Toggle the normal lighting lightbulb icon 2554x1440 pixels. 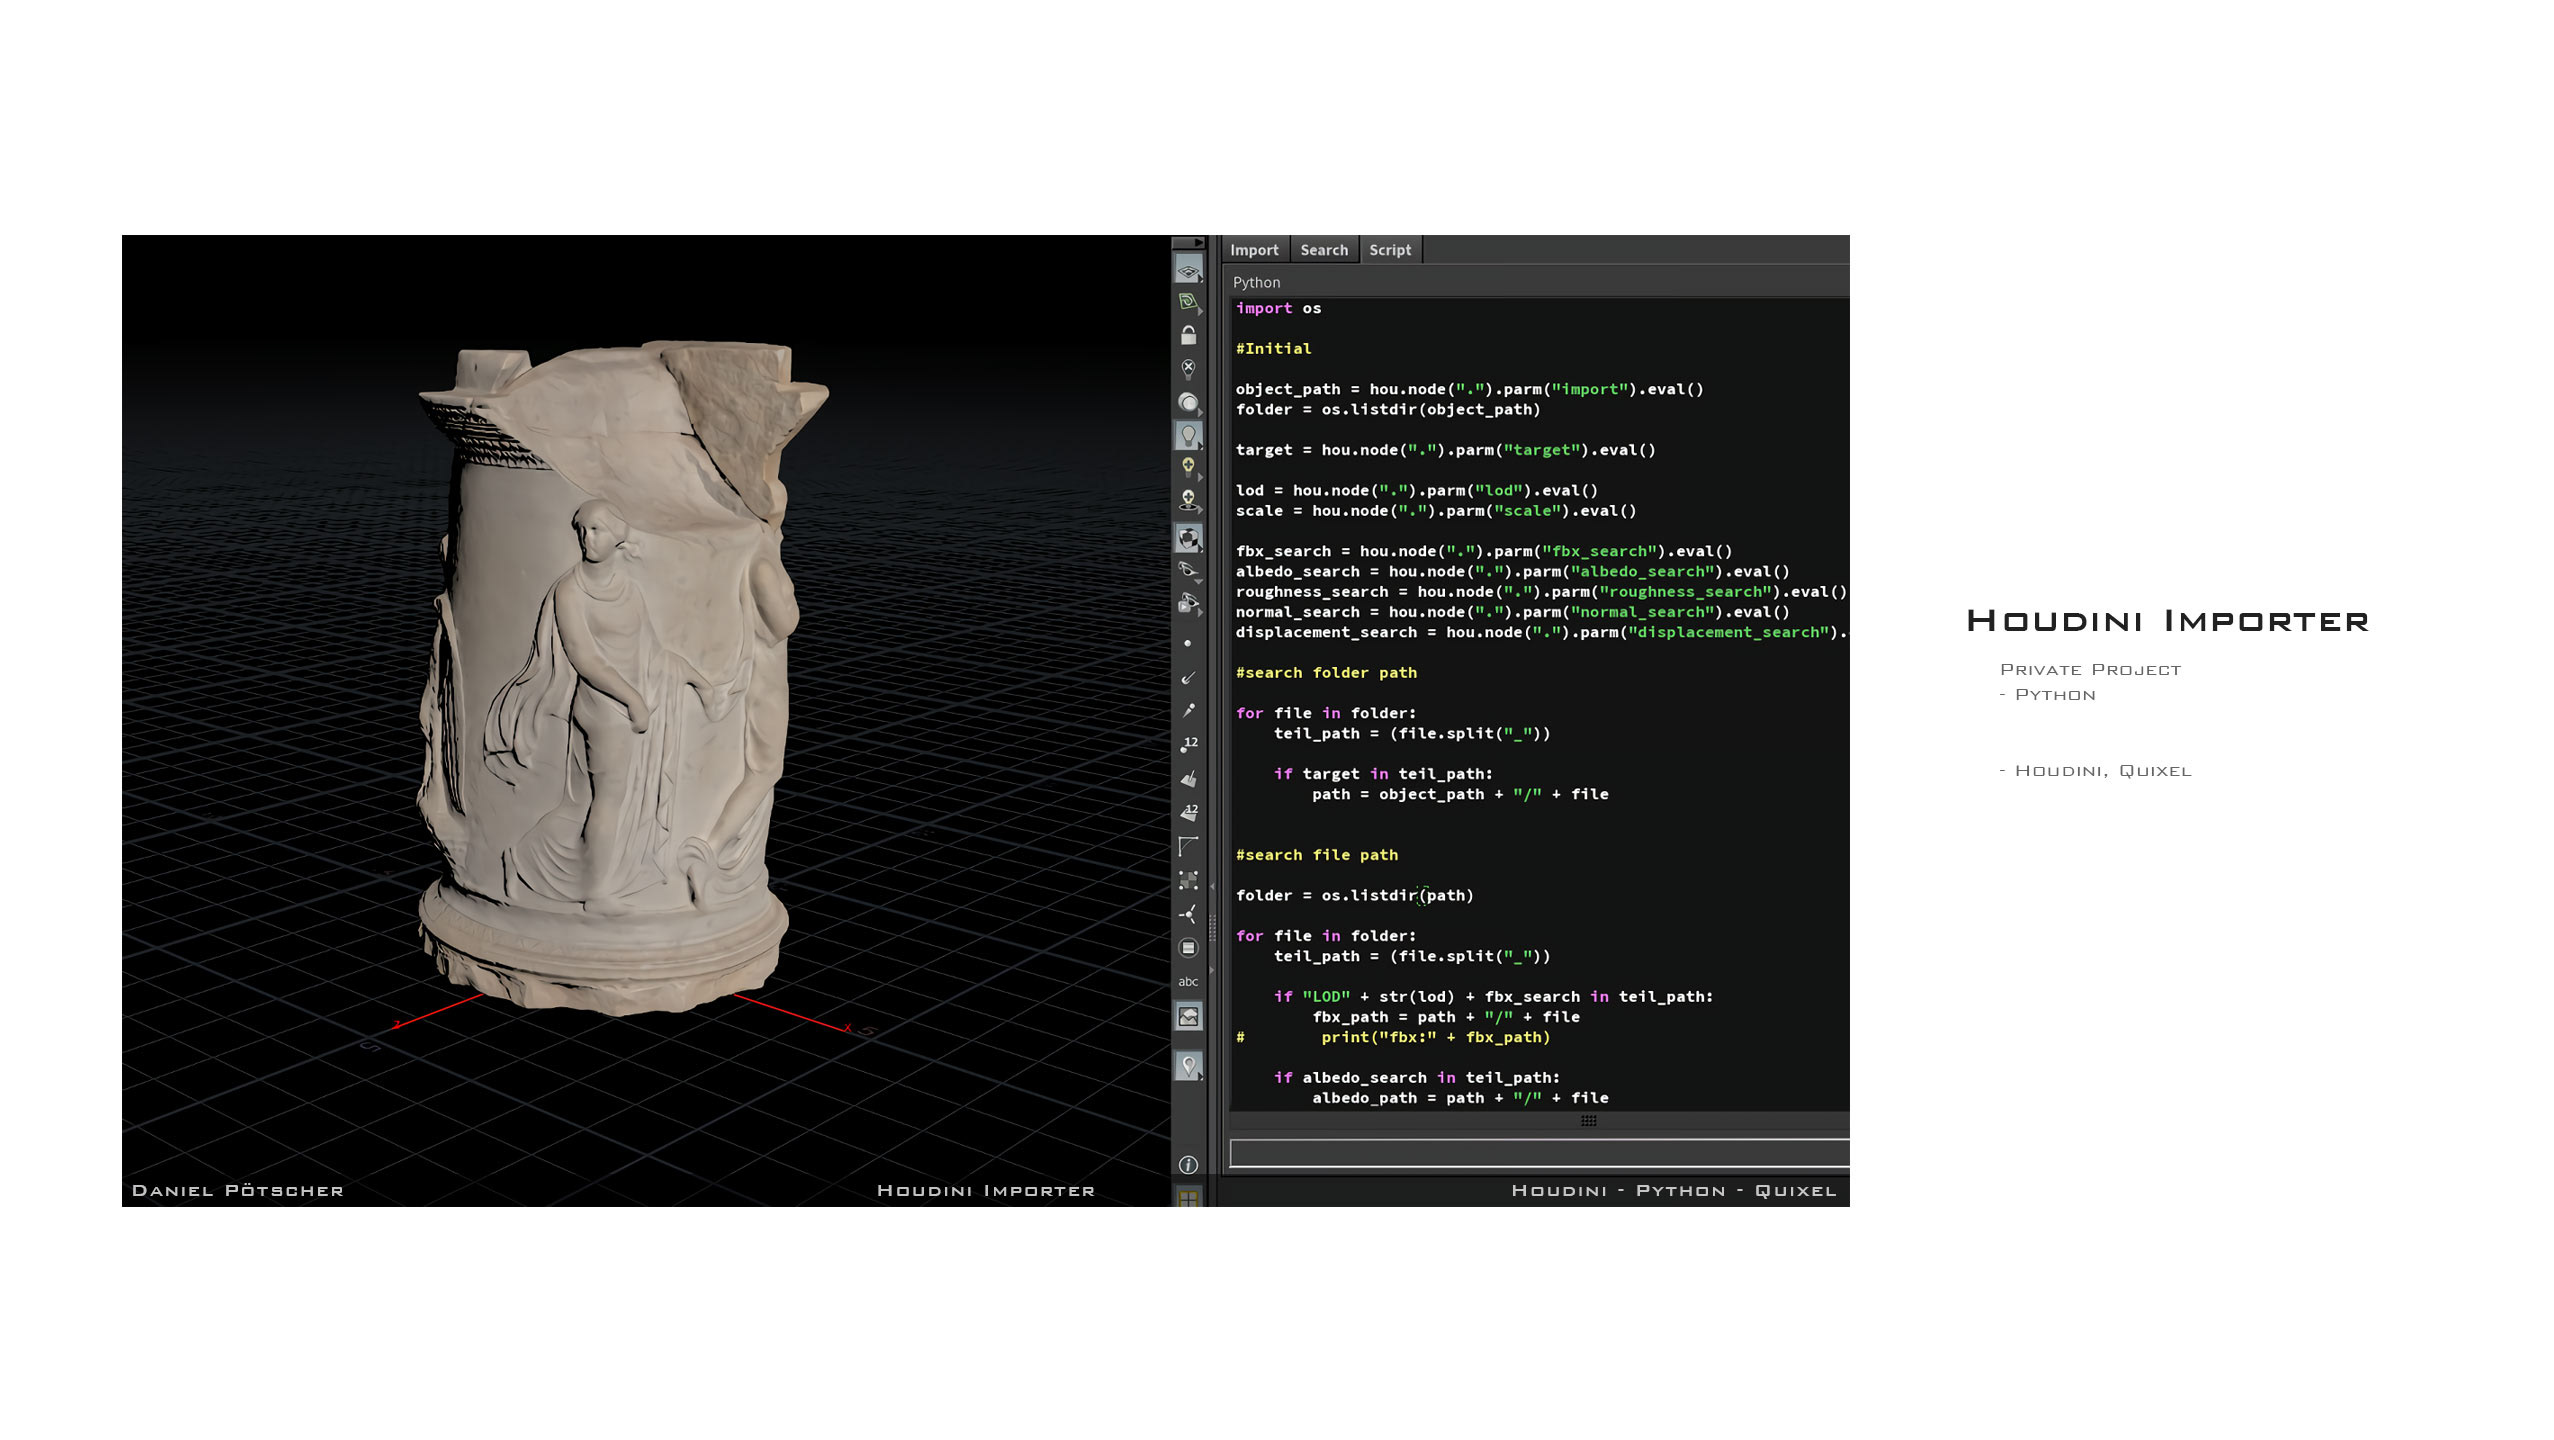click(x=1188, y=435)
